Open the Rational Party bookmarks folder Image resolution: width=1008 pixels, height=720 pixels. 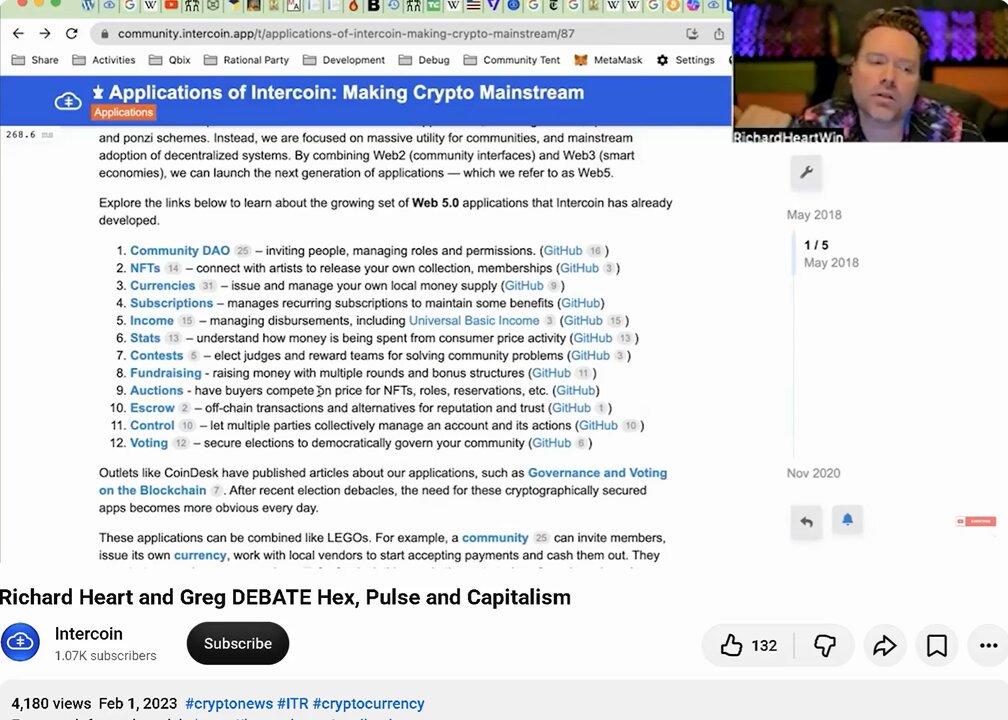246,60
